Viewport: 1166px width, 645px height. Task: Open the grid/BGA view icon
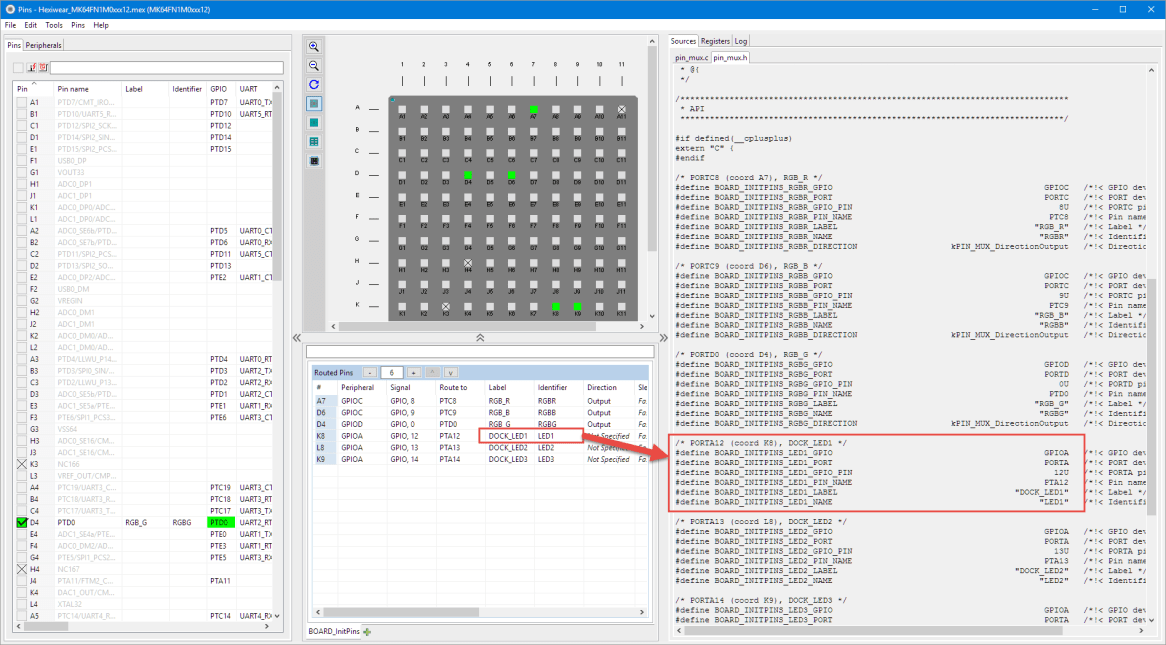314,140
